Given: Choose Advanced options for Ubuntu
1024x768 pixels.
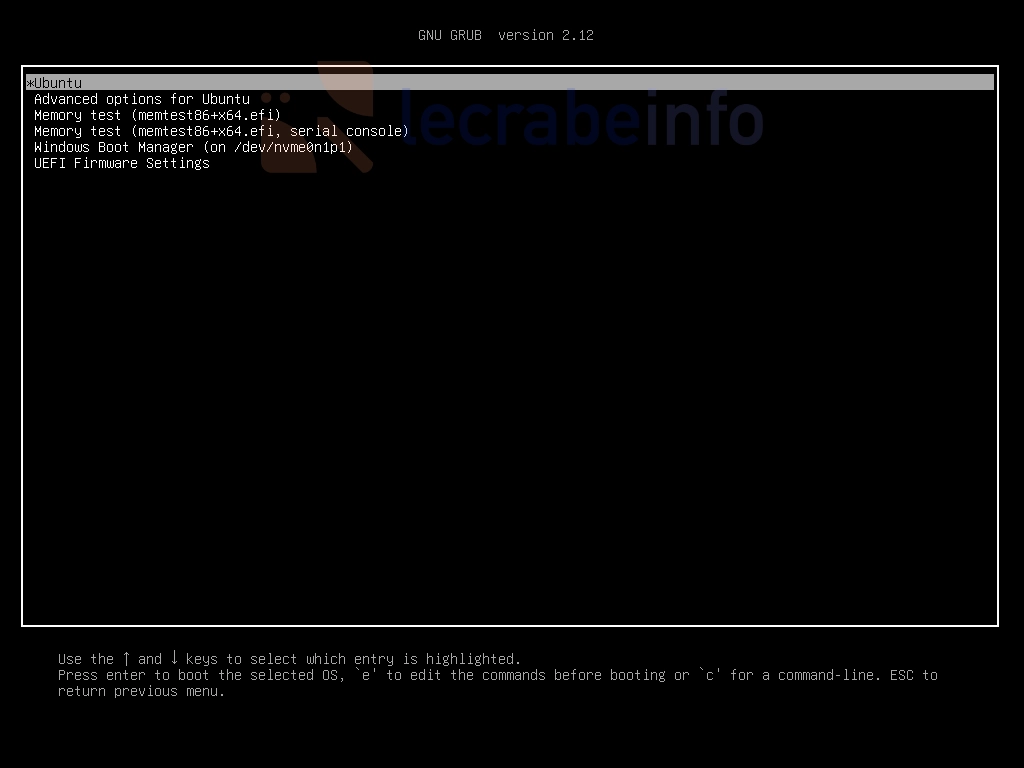Looking at the screenshot, I should [x=142, y=99].
